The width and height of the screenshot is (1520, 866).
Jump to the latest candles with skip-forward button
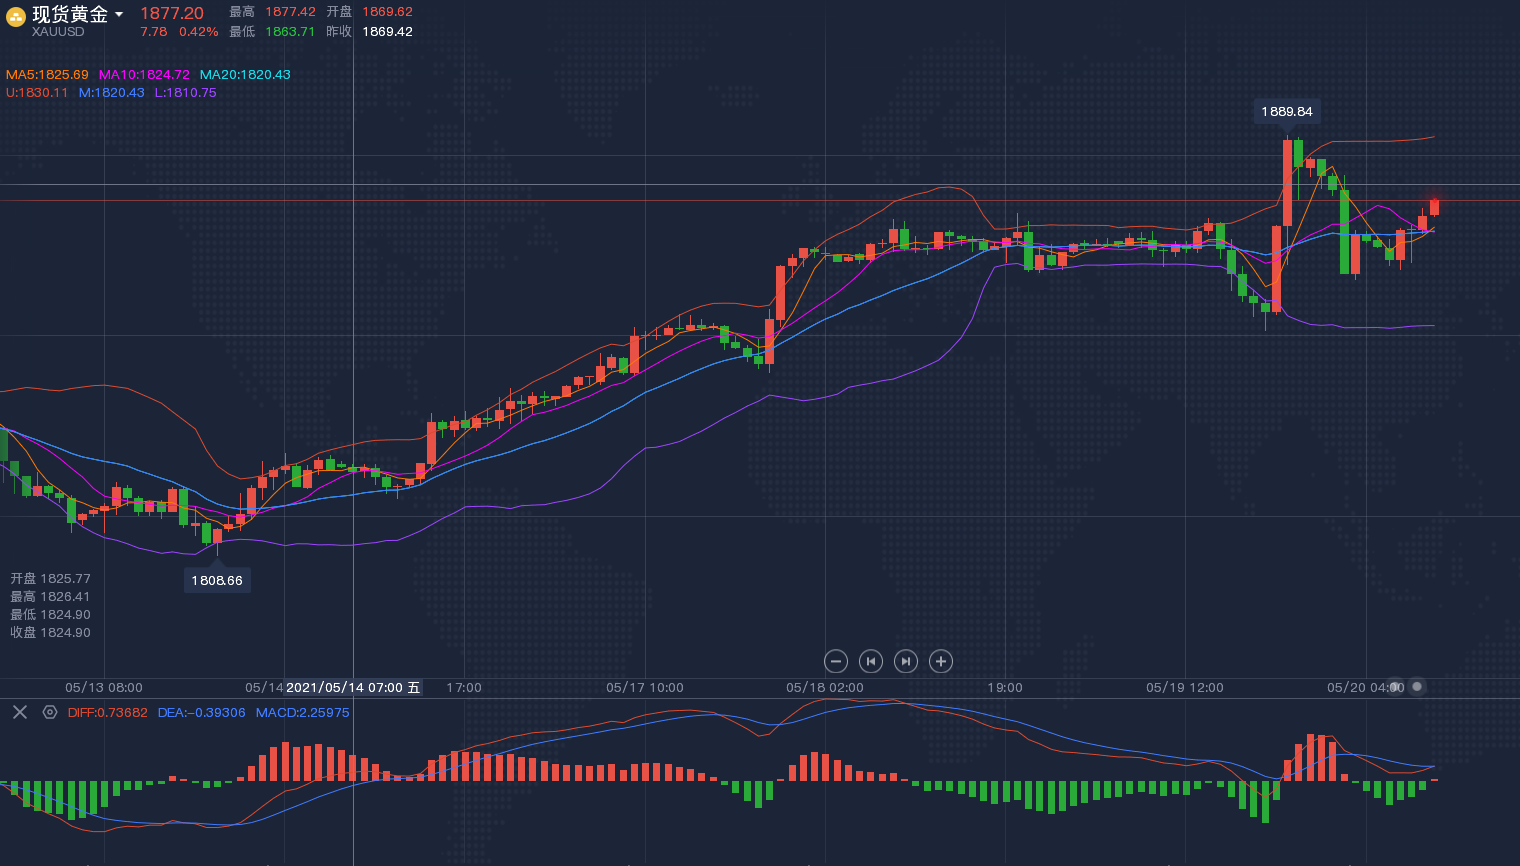906,661
